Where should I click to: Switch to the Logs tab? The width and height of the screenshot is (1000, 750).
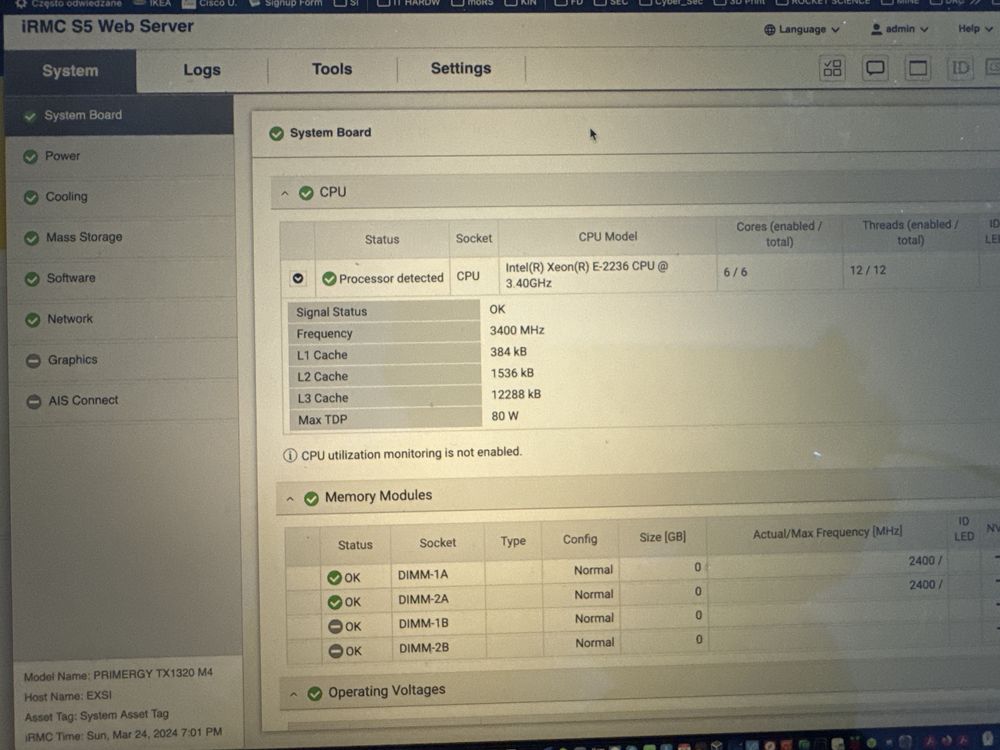(x=202, y=70)
